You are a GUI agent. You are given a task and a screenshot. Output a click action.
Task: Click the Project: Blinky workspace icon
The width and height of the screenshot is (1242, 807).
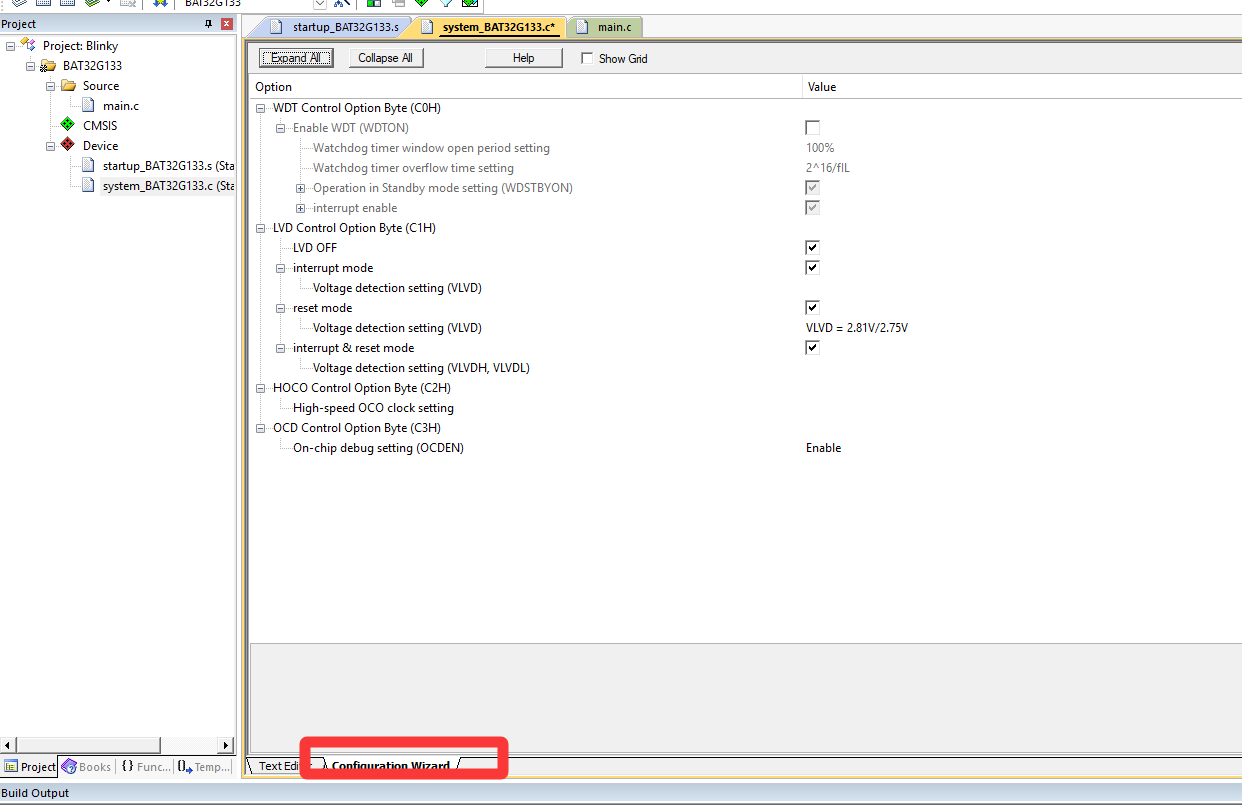(28, 45)
